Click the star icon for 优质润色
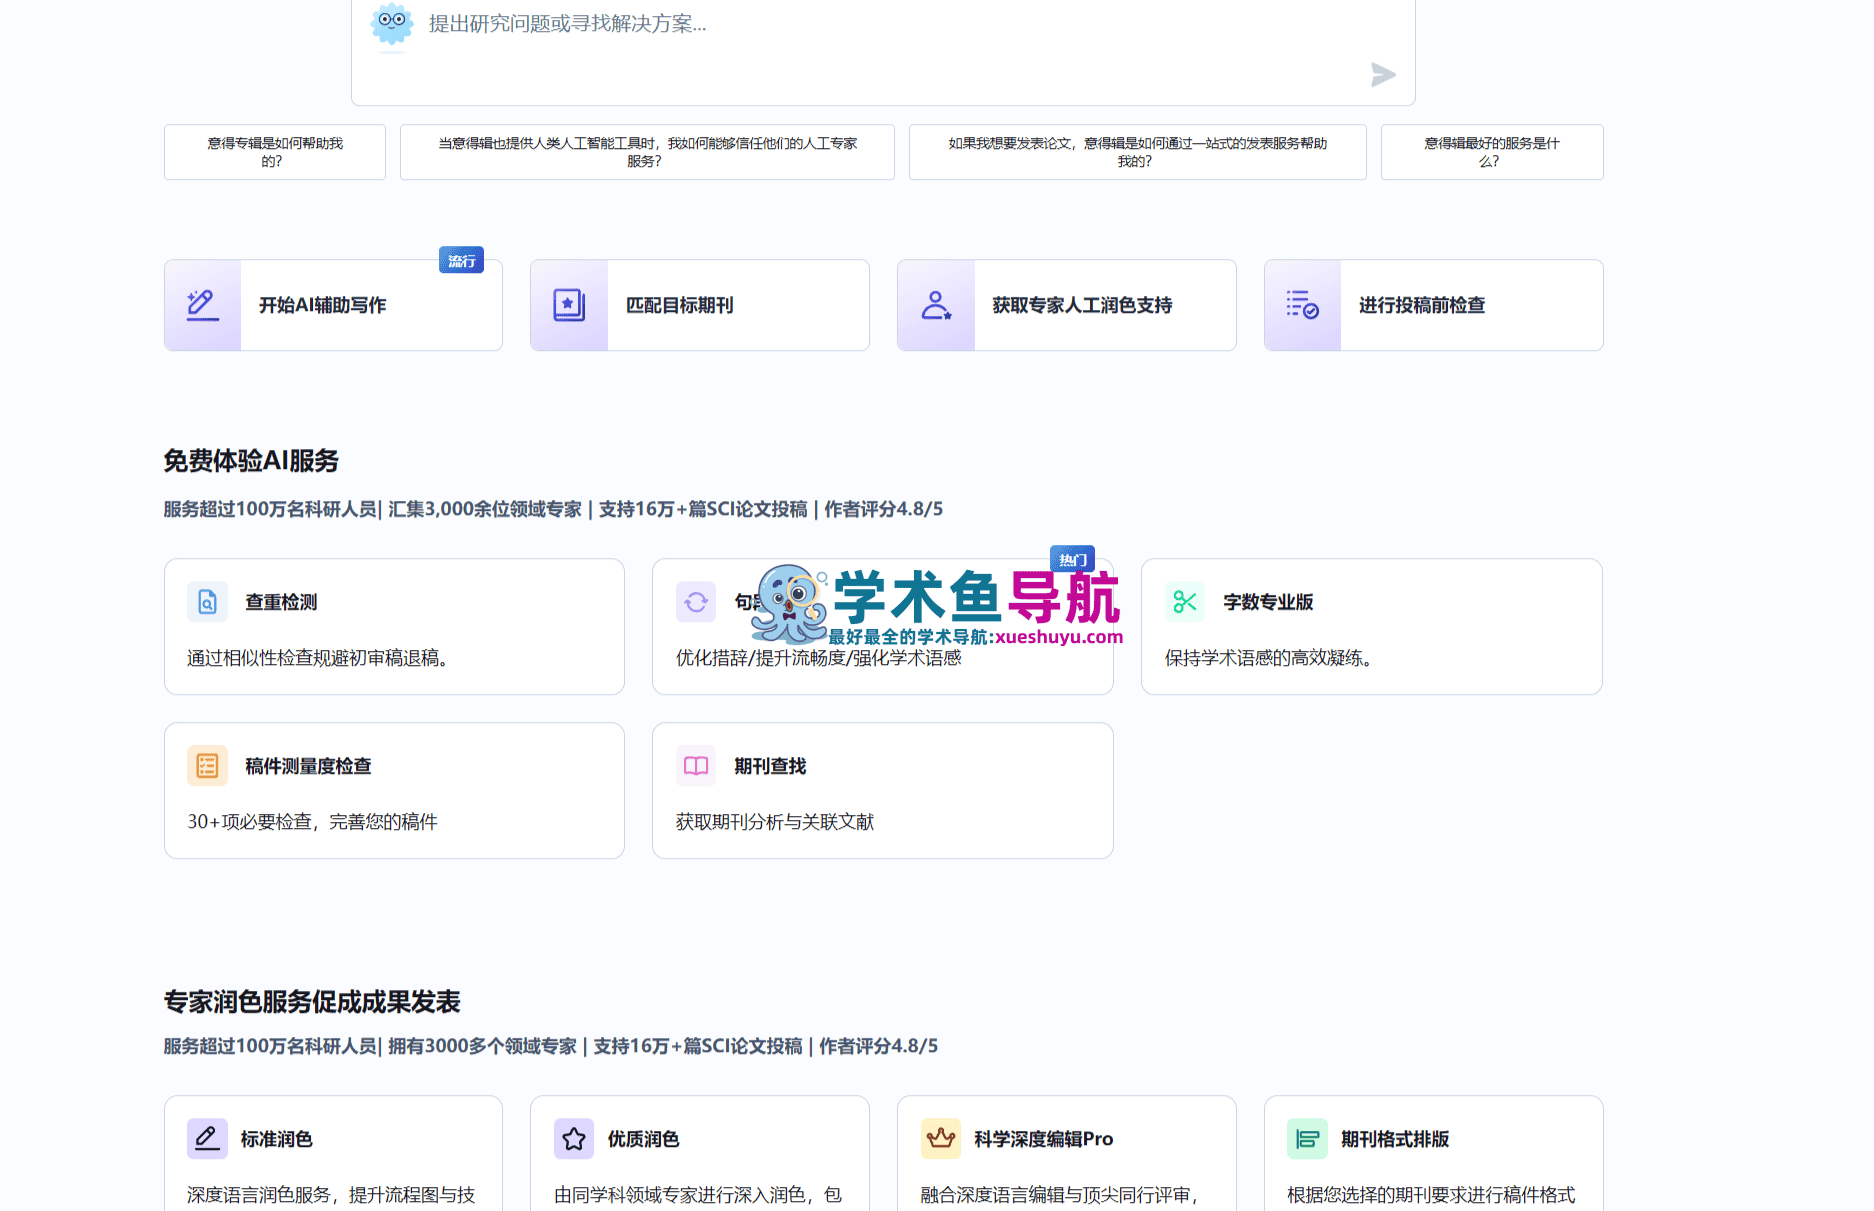The image size is (1874, 1211). coord(574,1139)
